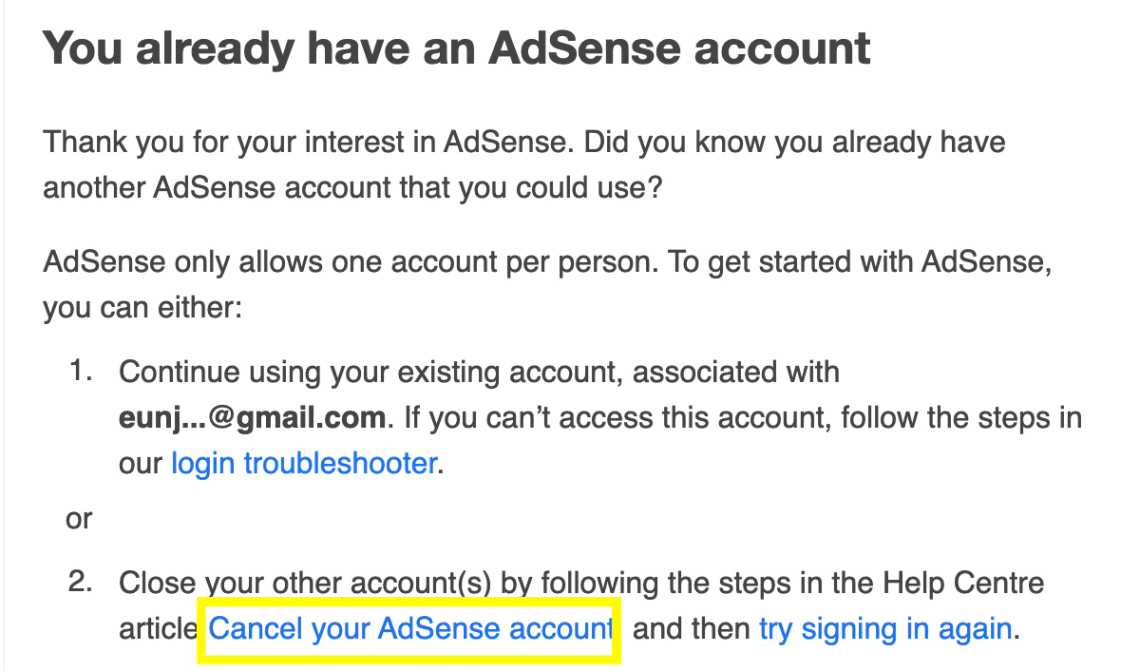Click the 'and then' text between links
Viewport: 1140px width, 671px height.
tap(691, 629)
